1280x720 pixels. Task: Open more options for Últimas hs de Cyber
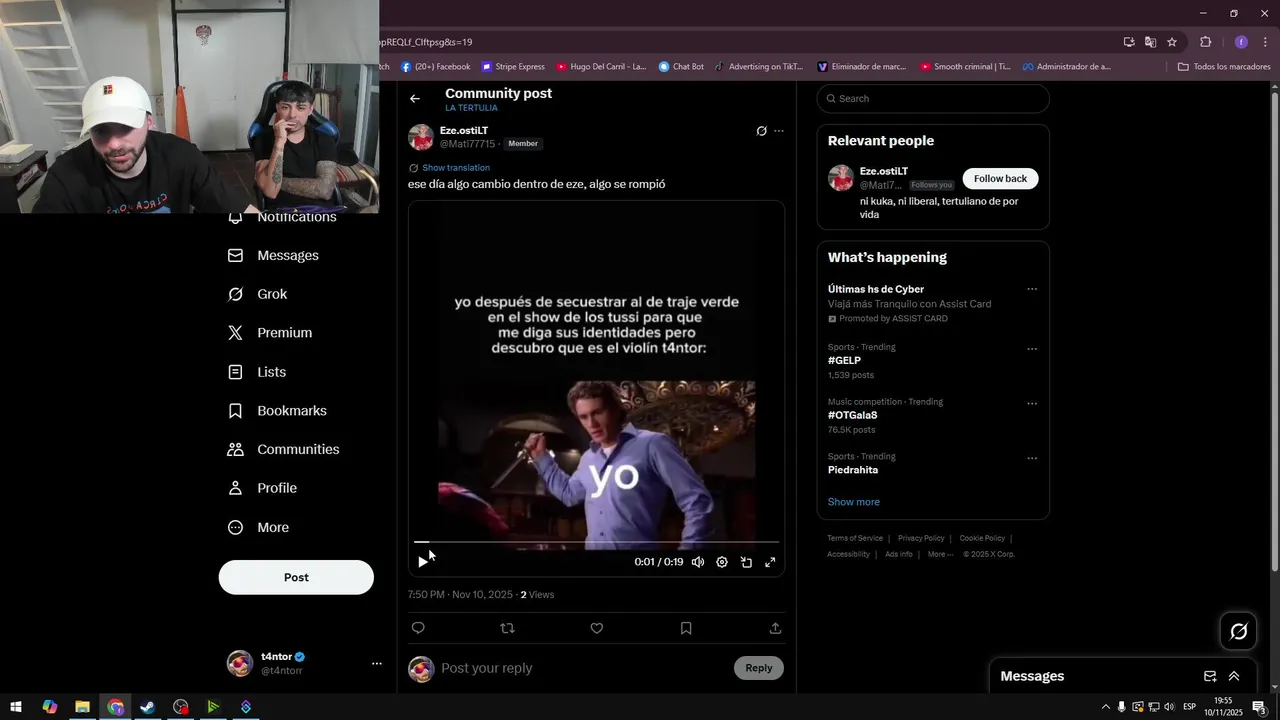click(x=1032, y=289)
